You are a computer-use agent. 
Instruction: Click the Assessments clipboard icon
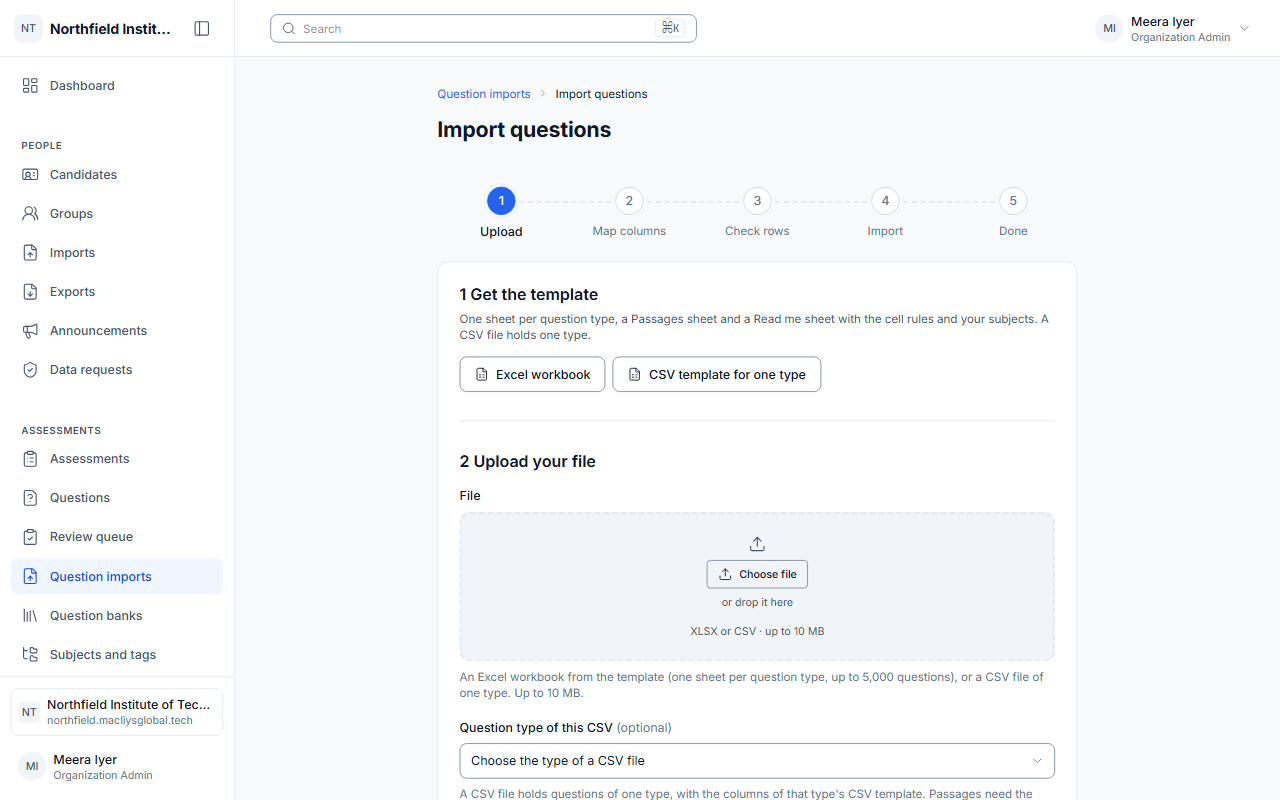30,459
